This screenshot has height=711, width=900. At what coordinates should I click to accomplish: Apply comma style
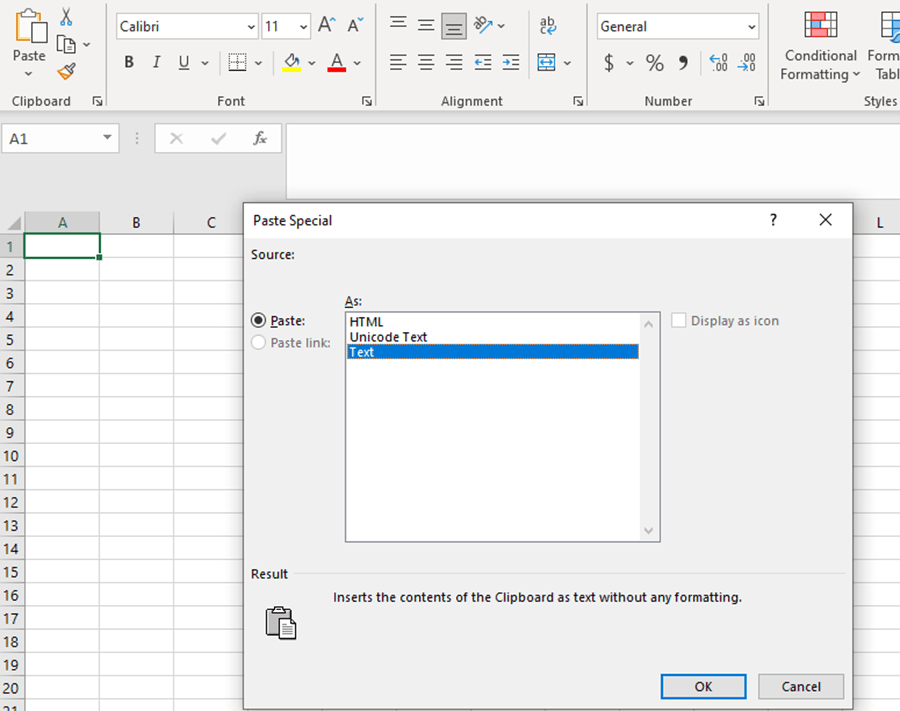[683, 62]
